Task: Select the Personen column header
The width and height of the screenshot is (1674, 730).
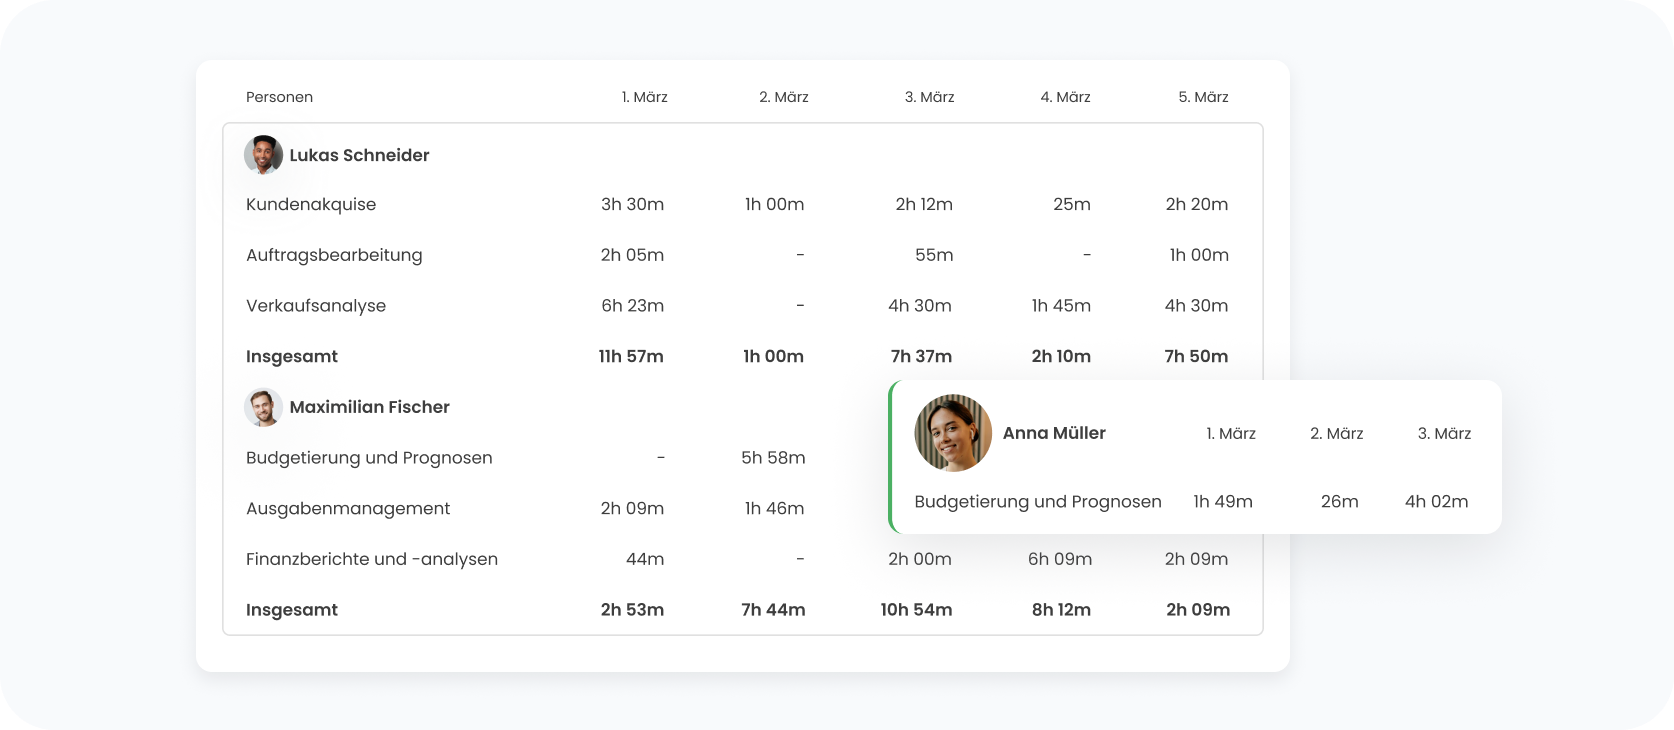Action: [x=279, y=97]
